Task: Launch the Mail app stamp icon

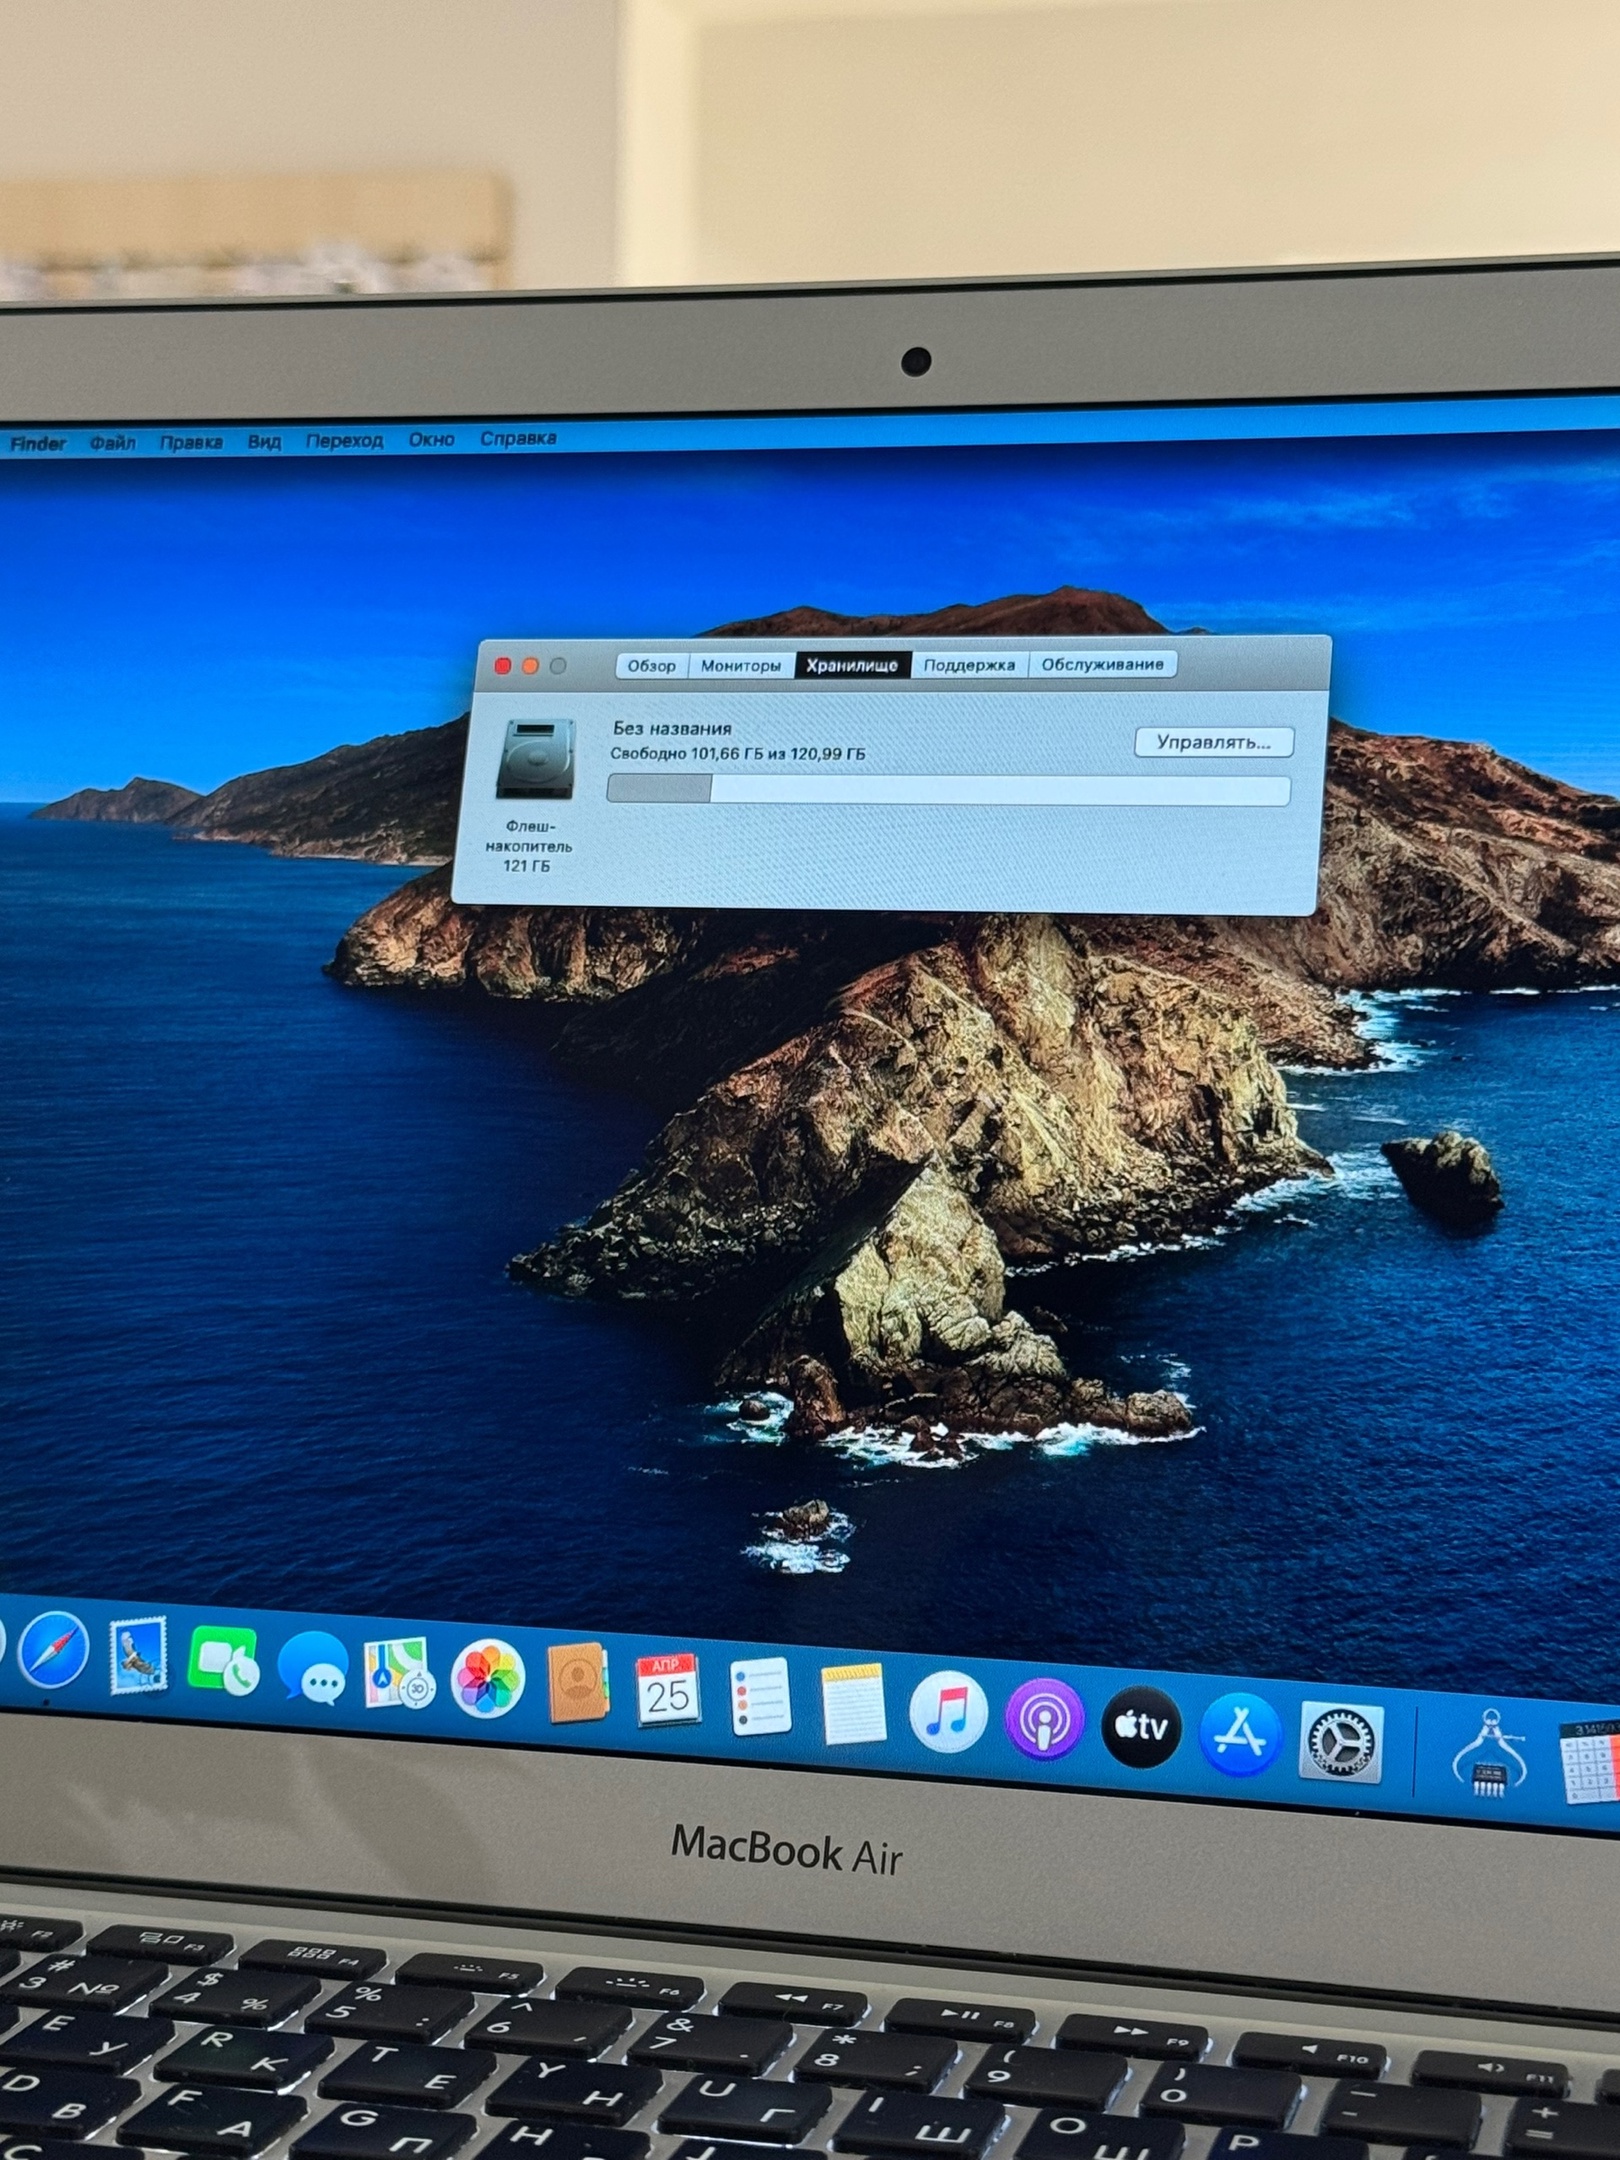Action: [138, 1655]
